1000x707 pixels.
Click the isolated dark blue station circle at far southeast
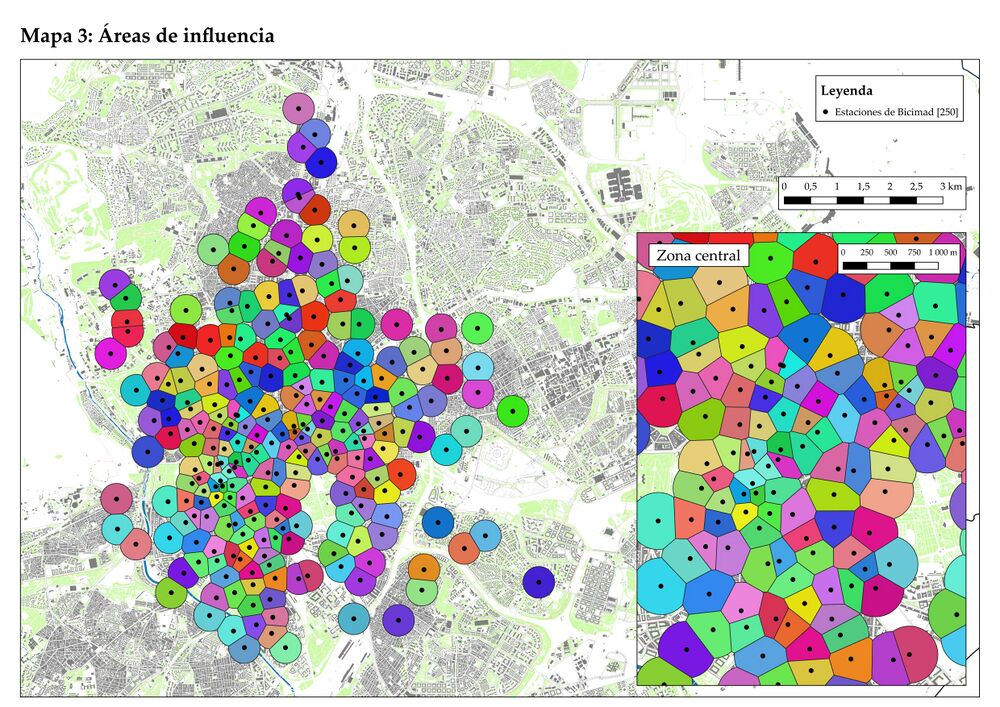click(538, 582)
